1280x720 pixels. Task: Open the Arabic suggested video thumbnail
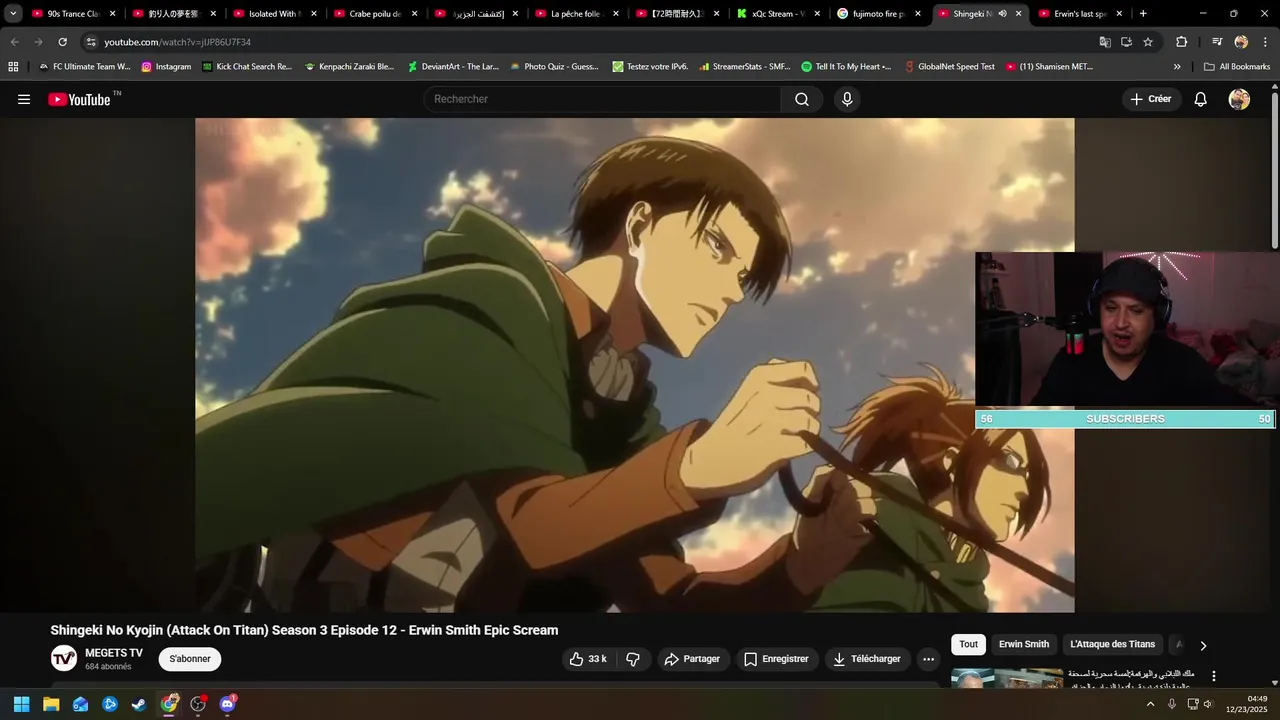1007,678
